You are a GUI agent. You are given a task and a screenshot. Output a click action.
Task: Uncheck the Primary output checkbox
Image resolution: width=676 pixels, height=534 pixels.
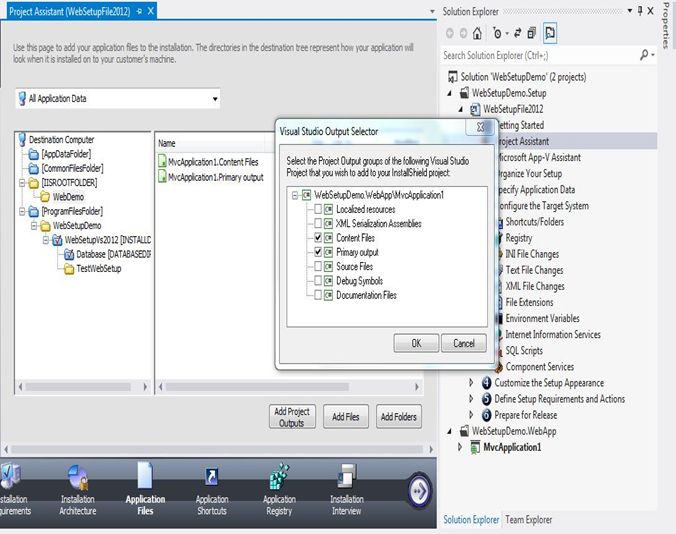click(x=318, y=252)
